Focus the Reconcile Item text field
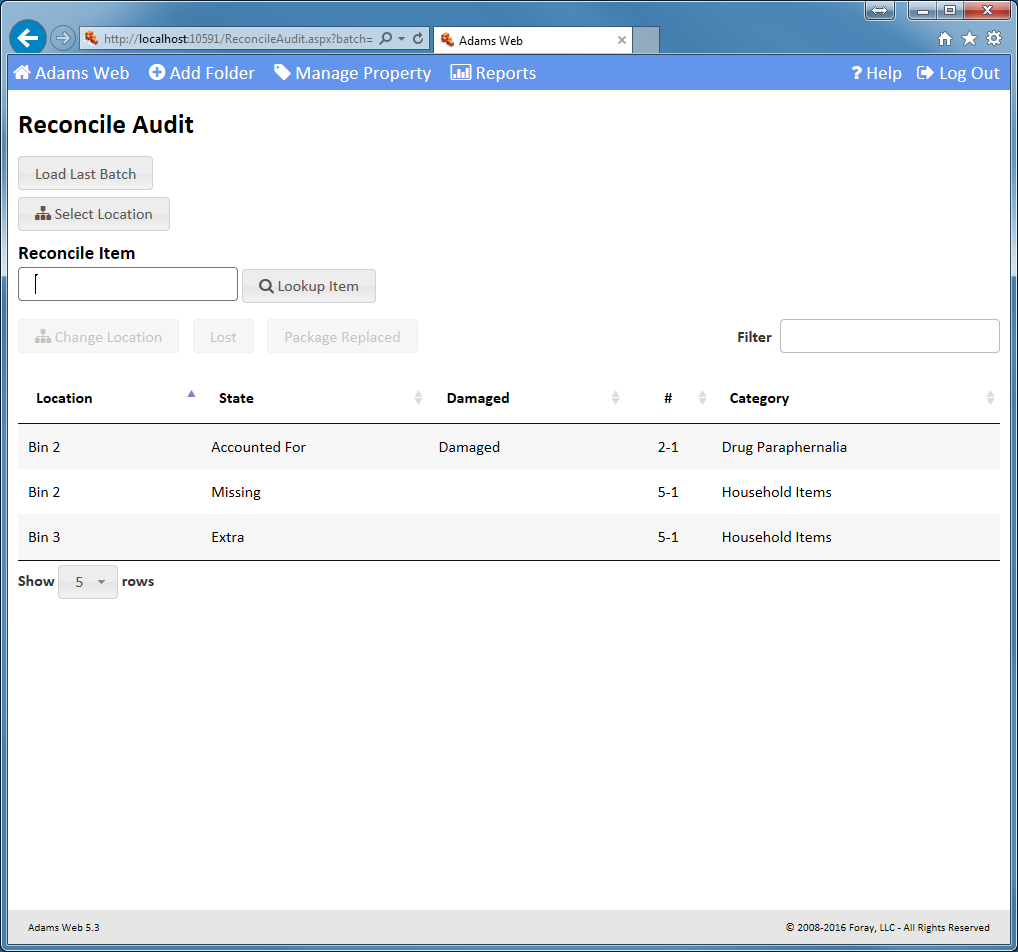Image resolution: width=1018 pixels, height=952 pixels. [128, 284]
